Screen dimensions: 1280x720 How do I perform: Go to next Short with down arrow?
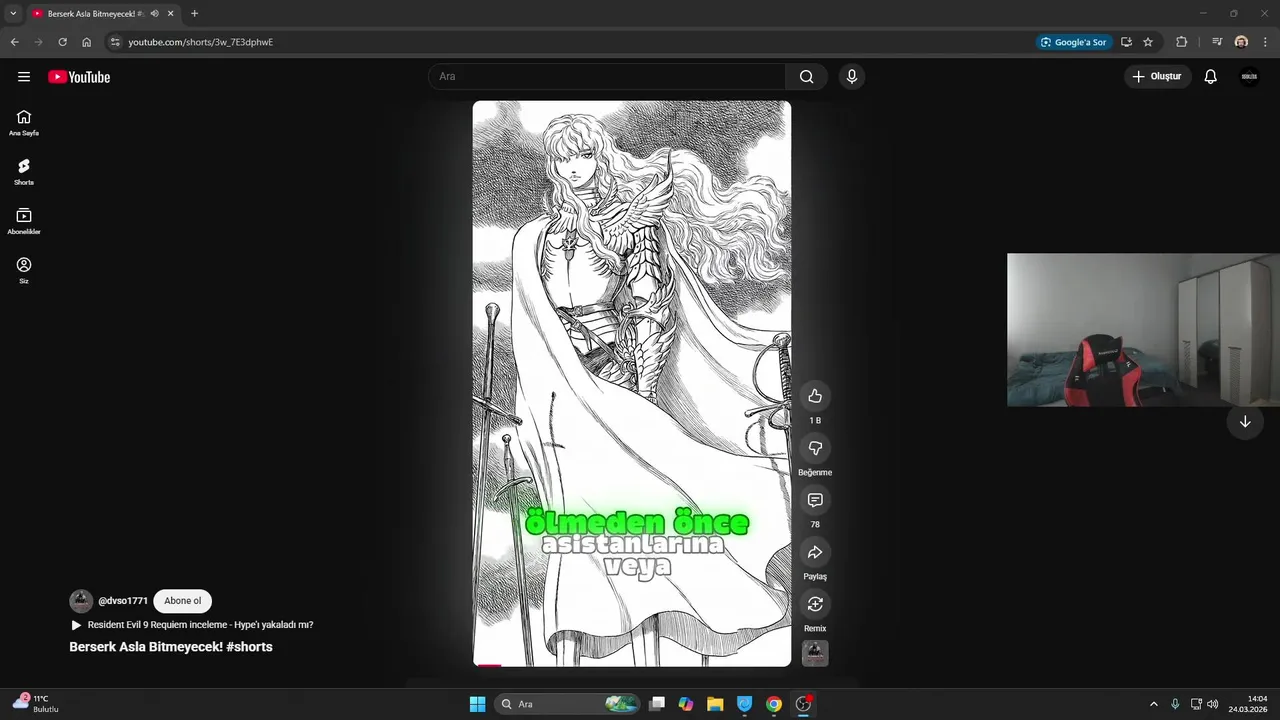pyautogui.click(x=1245, y=422)
